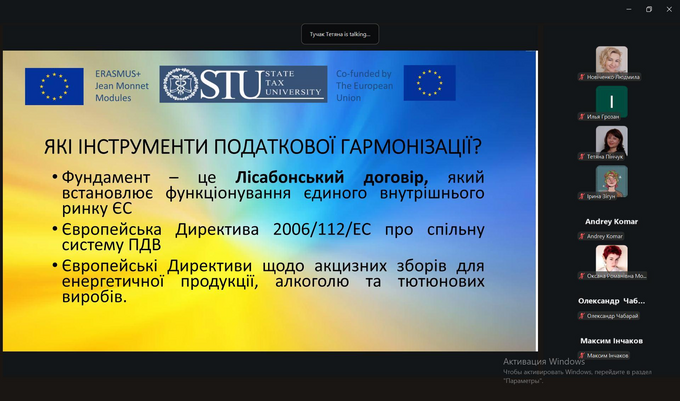Click muted mic icon beside Илья Грозан
This screenshot has height=401, width=680.
[581, 117]
